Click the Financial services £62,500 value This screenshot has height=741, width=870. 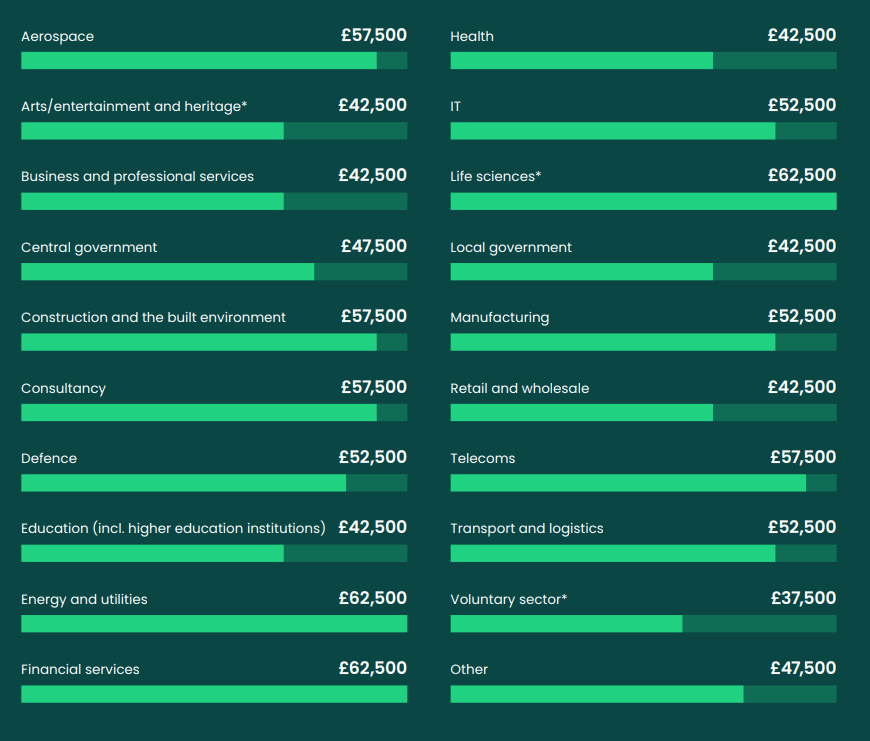(x=373, y=668)
